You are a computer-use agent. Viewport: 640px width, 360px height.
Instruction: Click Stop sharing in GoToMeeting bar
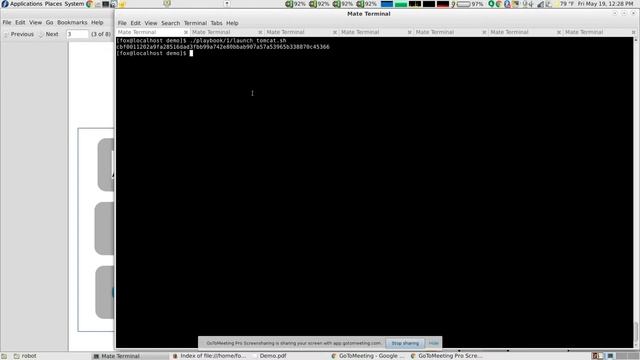pos(405,343)
